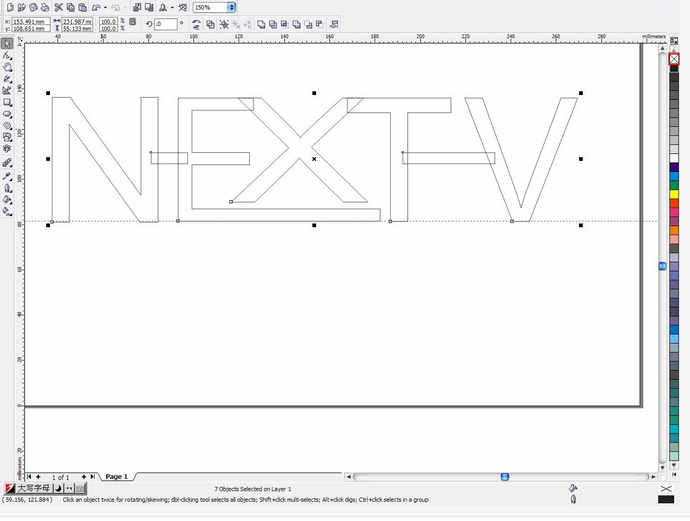This screenshot has width=690, height=521.
Task: Open the 150% zoom level dropdown
Action: pyautogui.click(x=231, y=7)
